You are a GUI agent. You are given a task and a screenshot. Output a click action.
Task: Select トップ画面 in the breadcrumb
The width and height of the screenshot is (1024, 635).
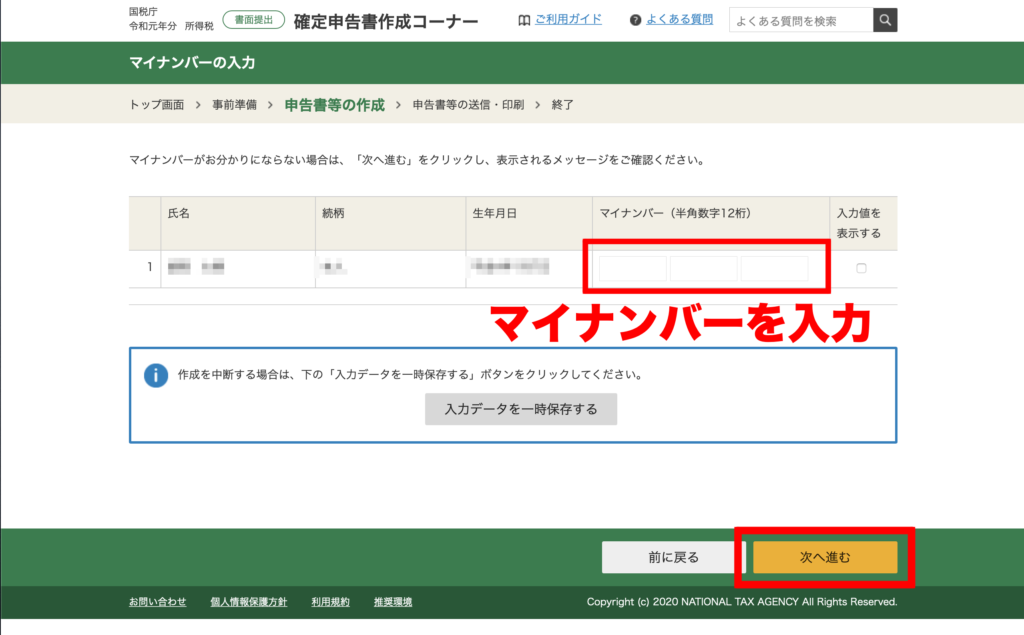coord(157,105)
